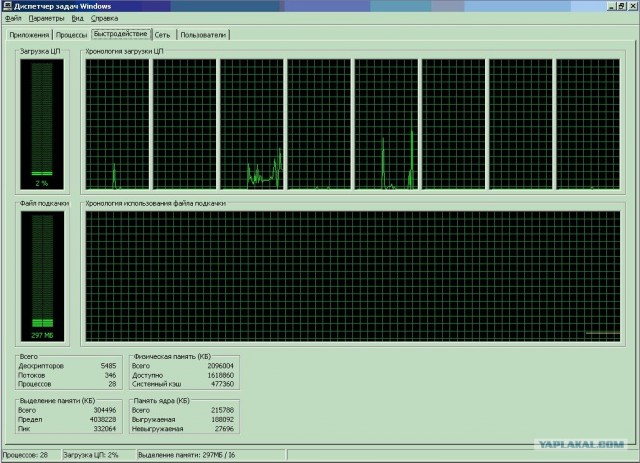Click the commit limit value 4038228
Image resolution: width=640 pixels, height=463 pixels.
(x=103, y=419)
